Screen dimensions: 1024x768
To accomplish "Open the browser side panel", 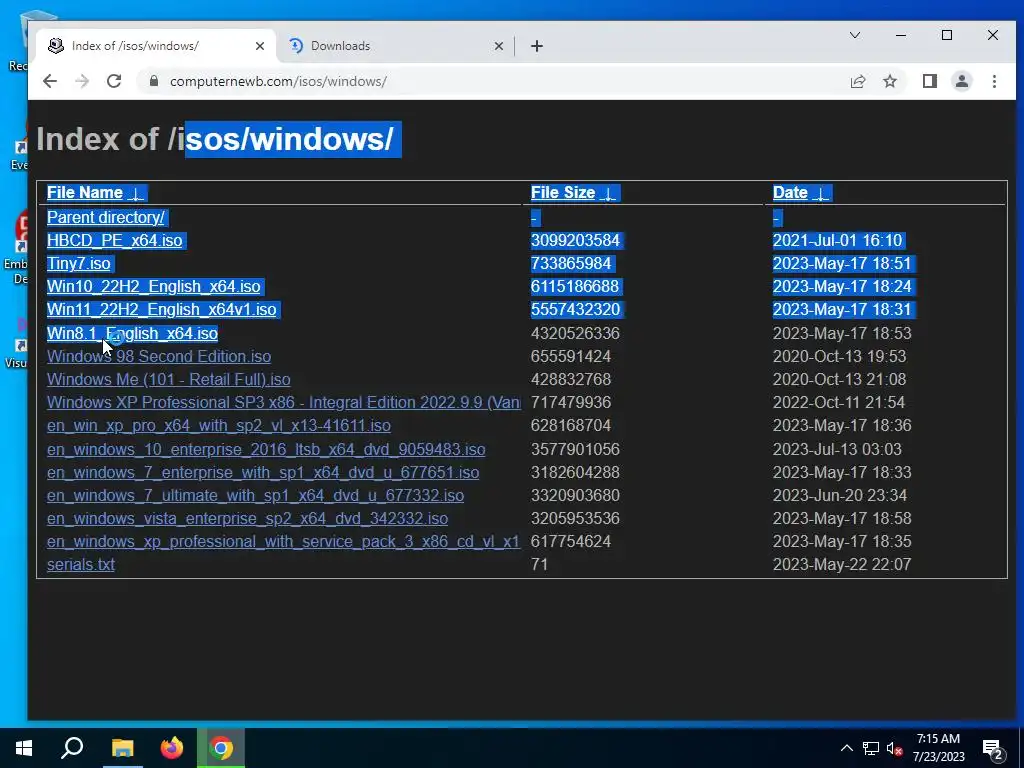I will pos(929,81).
